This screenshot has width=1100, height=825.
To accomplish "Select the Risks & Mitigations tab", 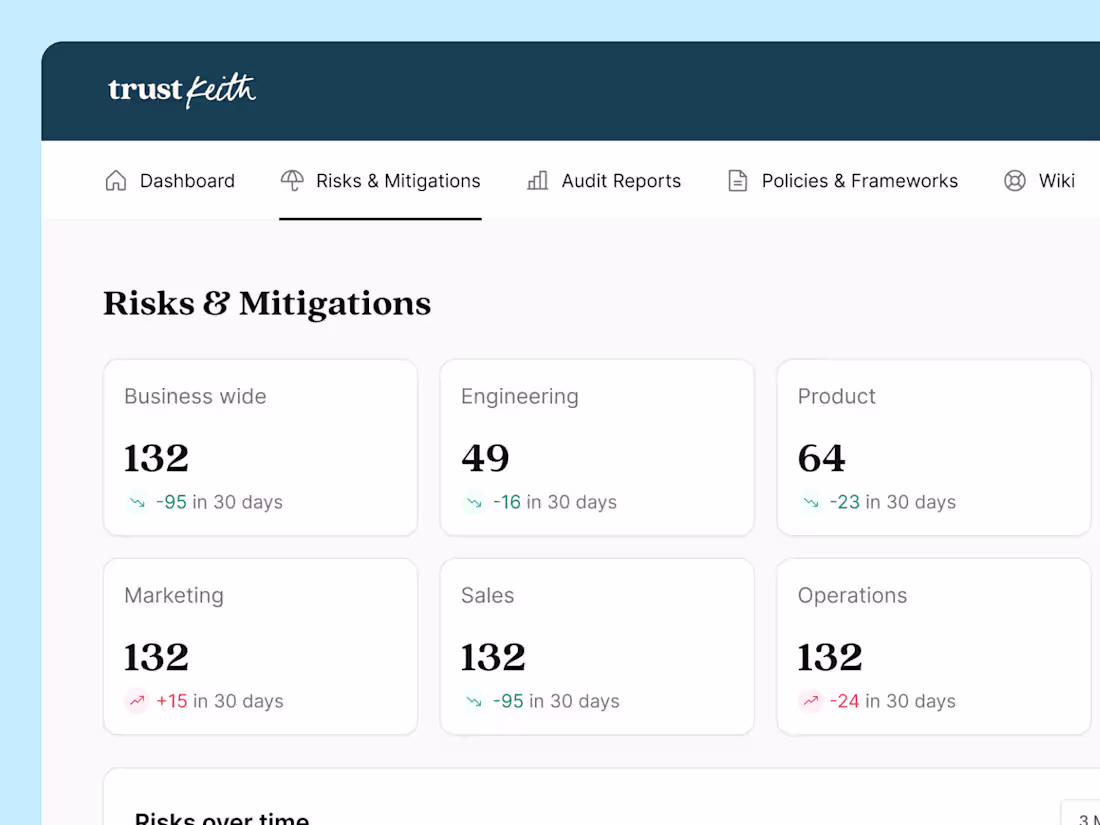I will (397, 180).
